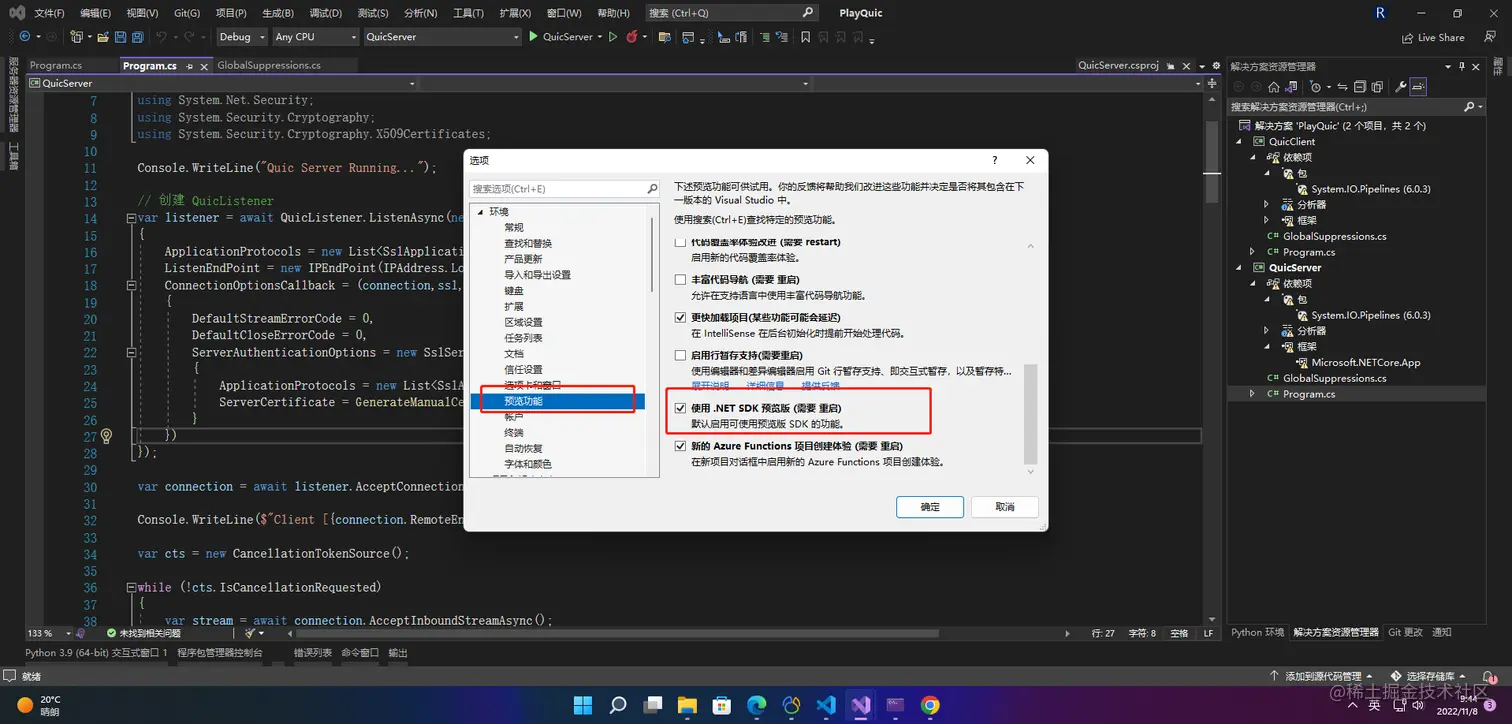The width and height of the screenshot is (1512, 724).
Task: Open the Debug configuration dropdown
Action: pos(240,36)
